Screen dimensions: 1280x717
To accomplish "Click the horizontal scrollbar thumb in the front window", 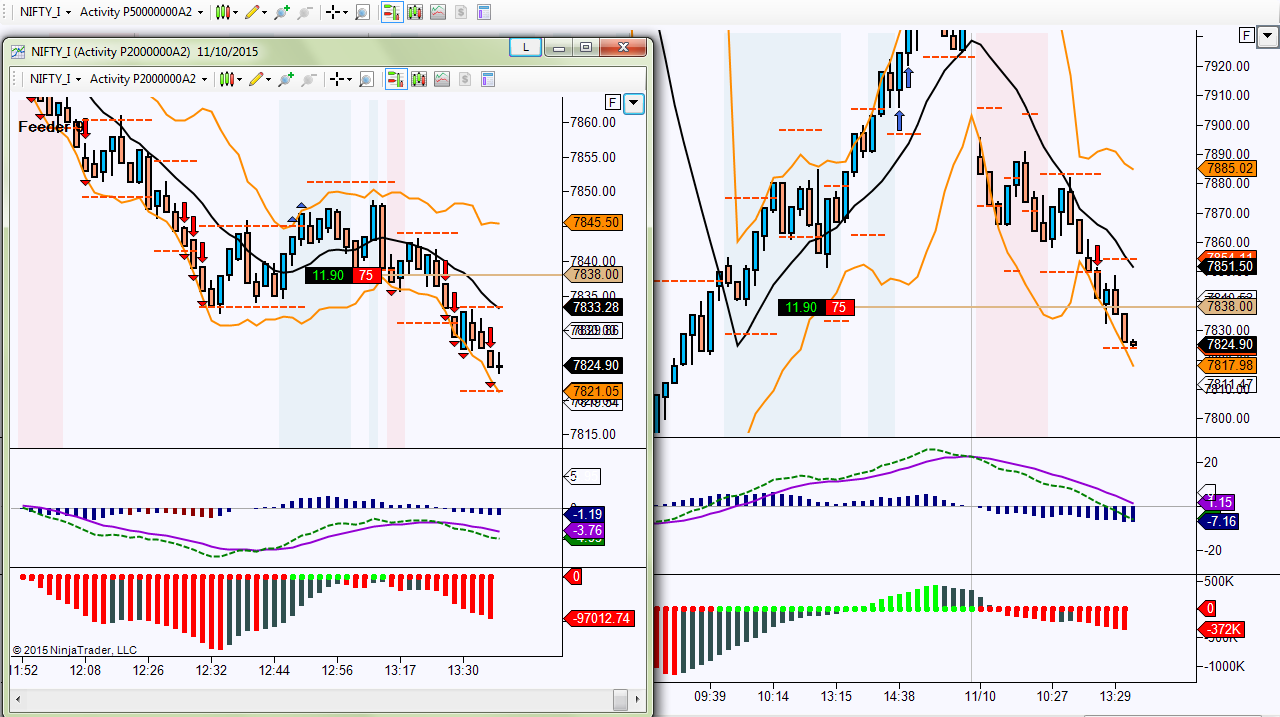I will (620, 699).
